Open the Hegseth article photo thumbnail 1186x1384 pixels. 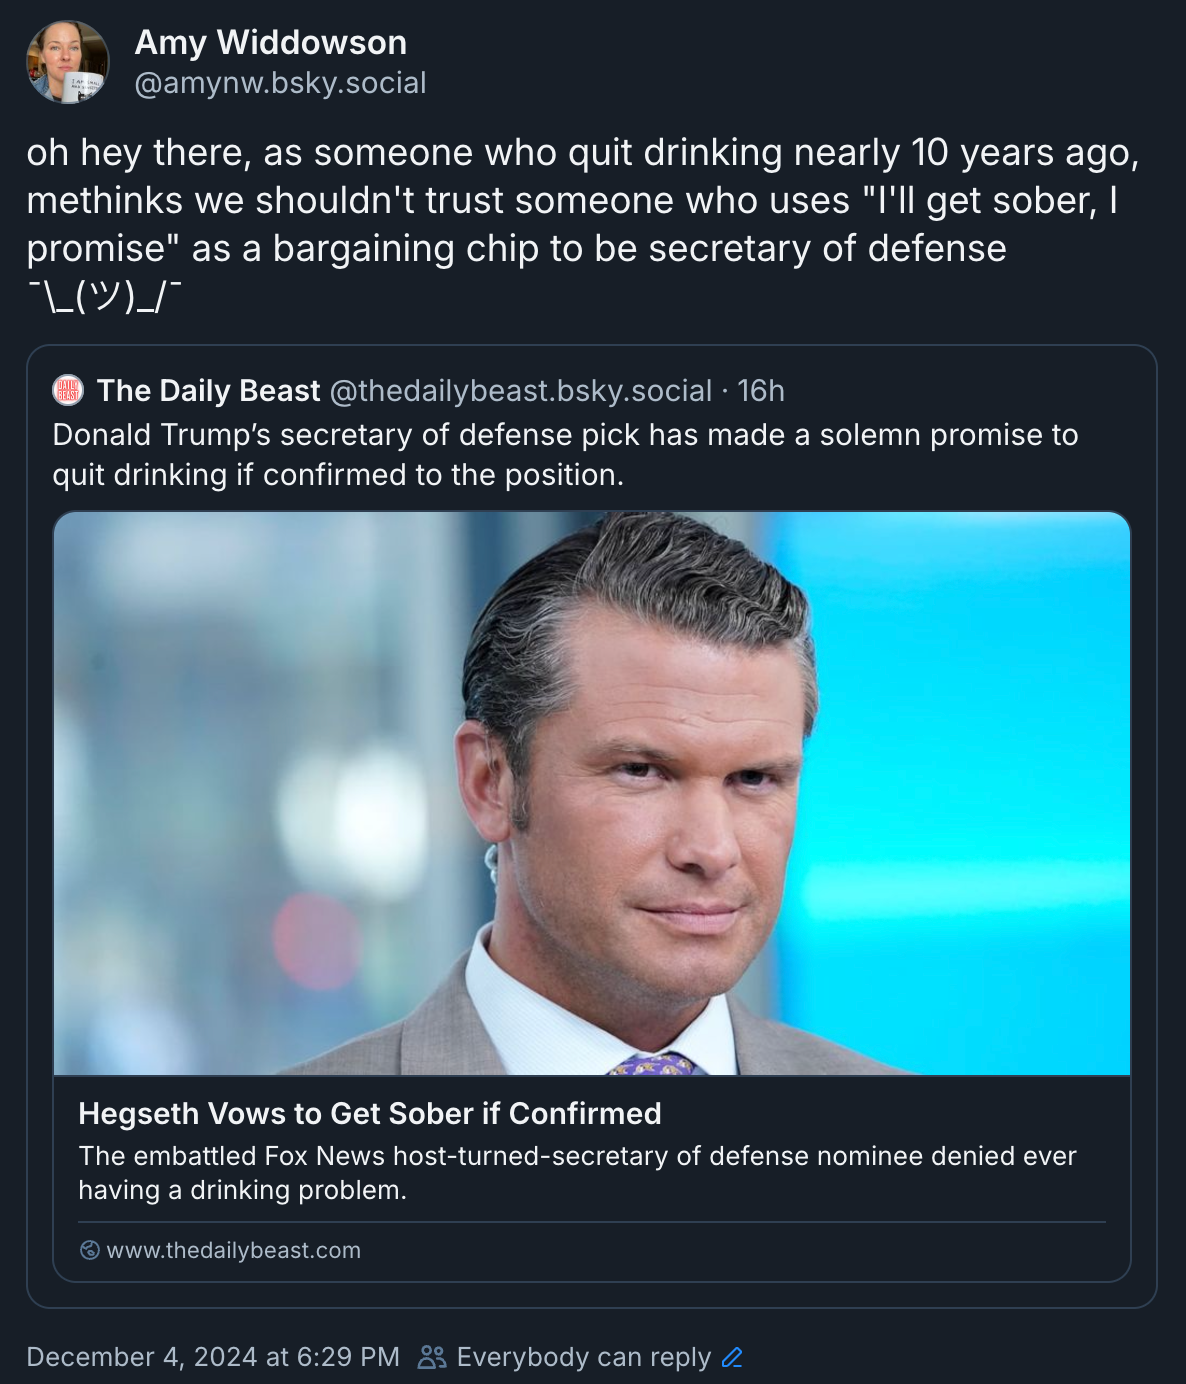(592, 793)
